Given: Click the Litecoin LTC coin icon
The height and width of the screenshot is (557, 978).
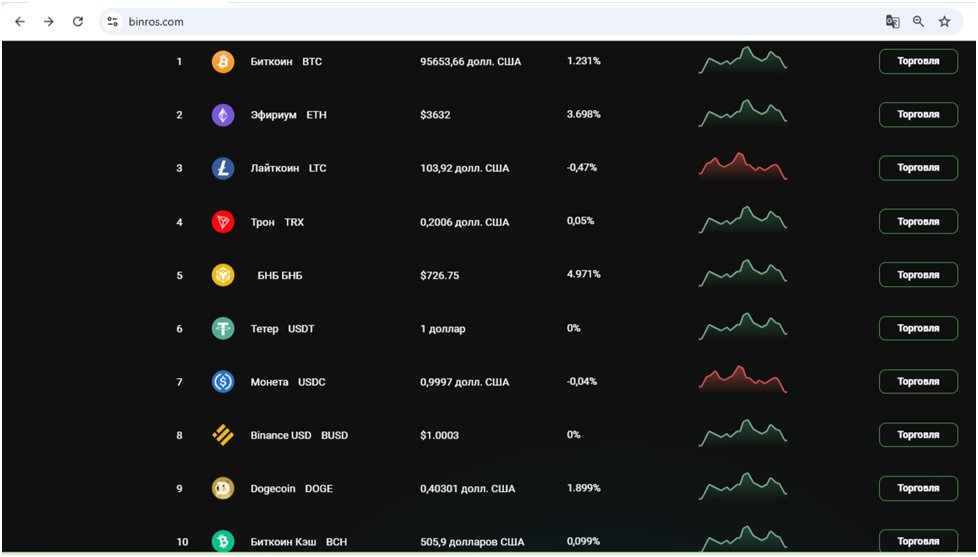Looking at the screenshot, I should (223, 168).
